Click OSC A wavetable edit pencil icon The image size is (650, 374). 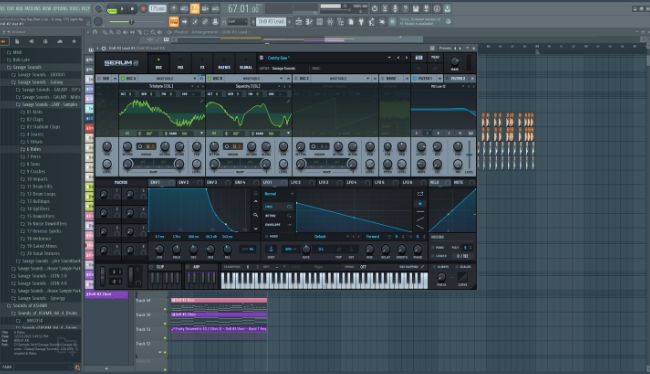click(202, 101)
